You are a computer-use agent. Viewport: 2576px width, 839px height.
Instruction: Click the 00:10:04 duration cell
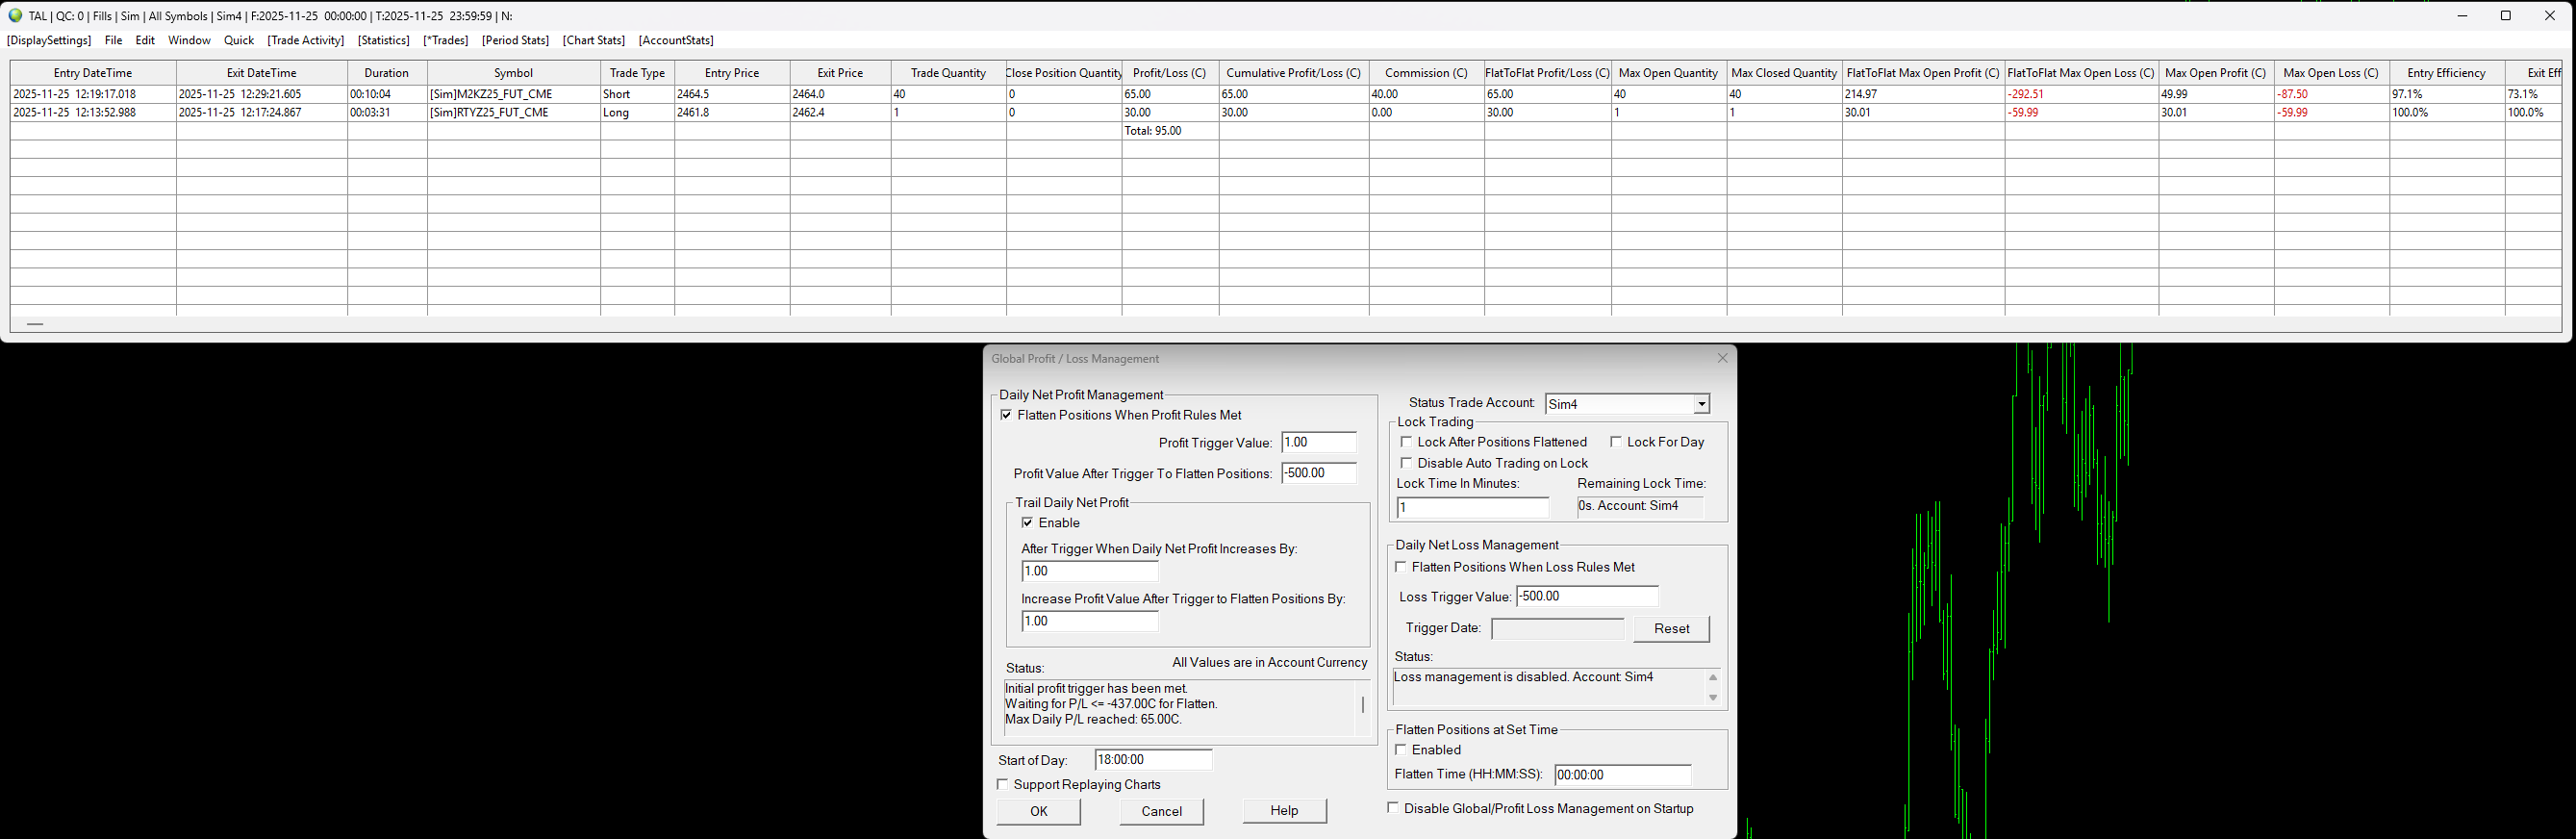click(x=387, y=94)
